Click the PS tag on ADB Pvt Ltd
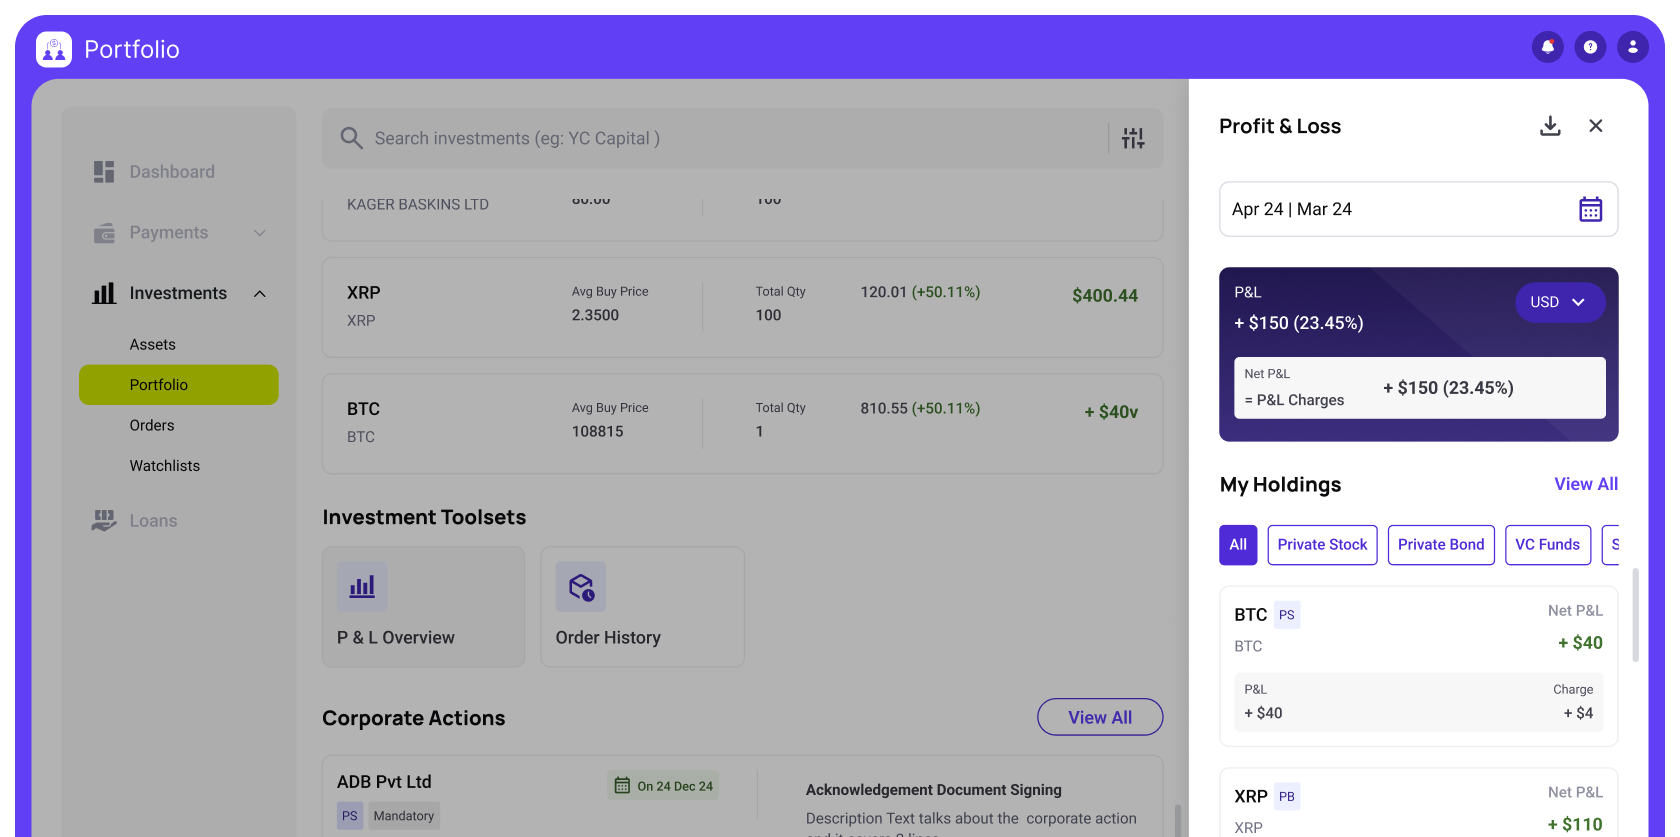The height and width of the screenshot is (837, 1680). (x=350, y=816)
